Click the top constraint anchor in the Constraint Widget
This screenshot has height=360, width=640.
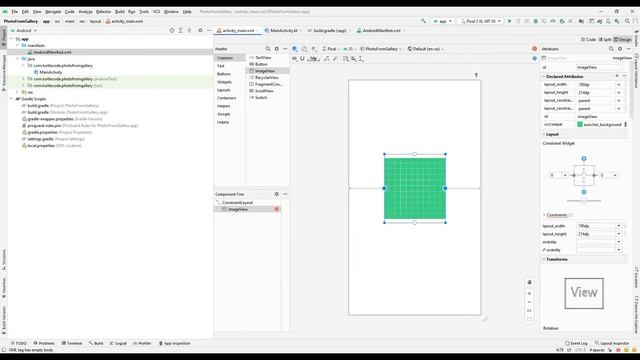(584, 158)
